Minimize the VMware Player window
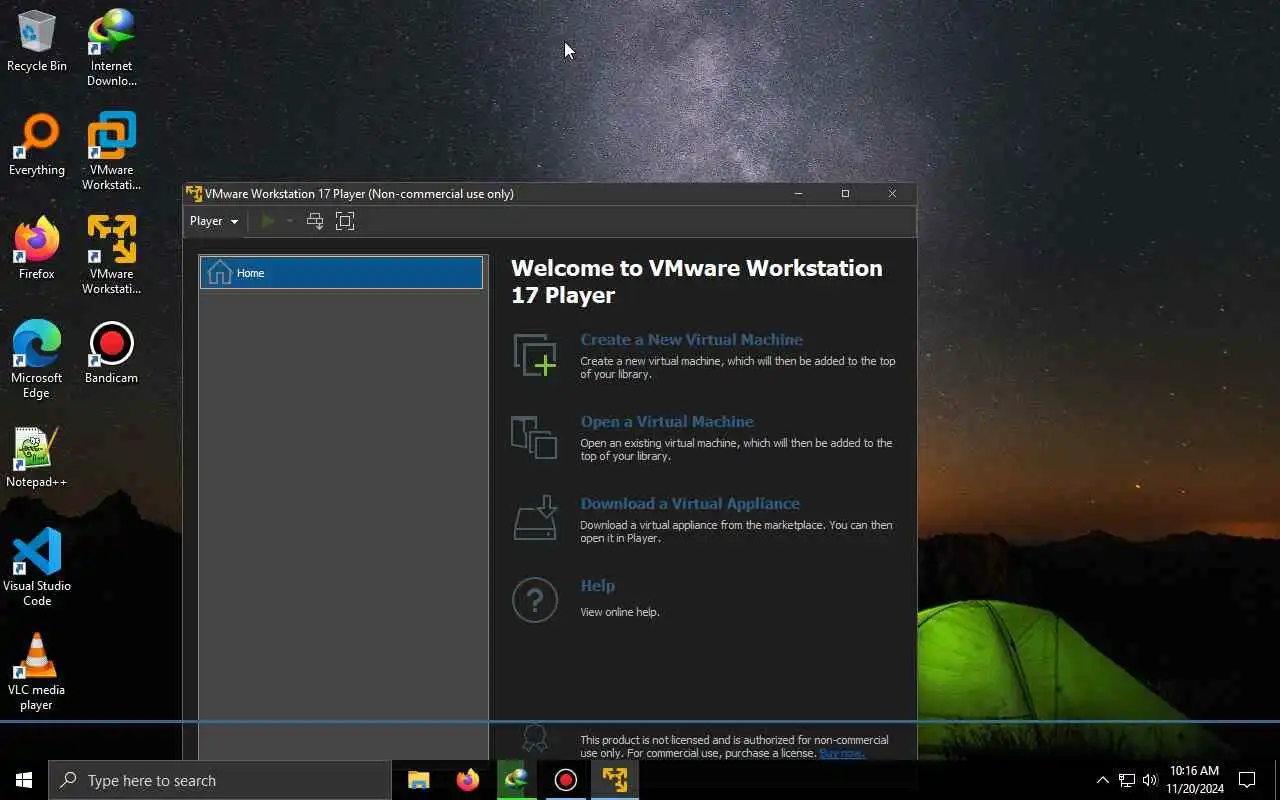Viewport: 1280px width, 800px height. [x=799, y=194]
